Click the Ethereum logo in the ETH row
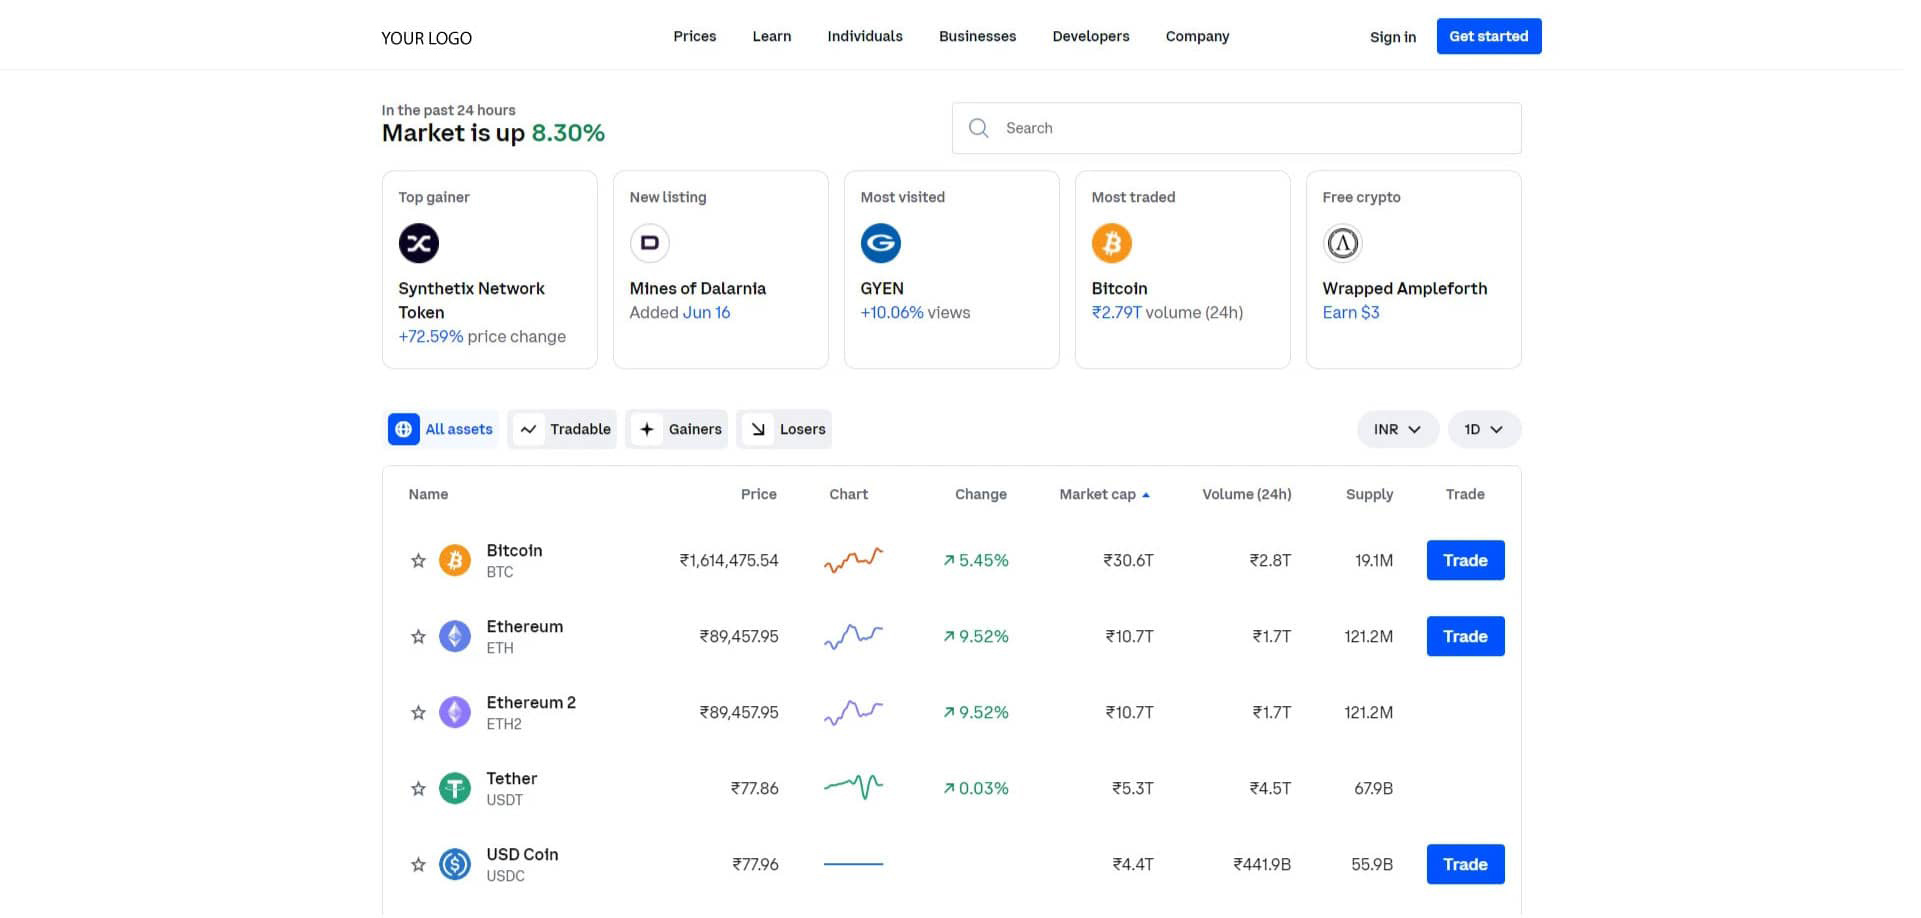Viewport: 1921px width, 918px height. (455, 636)
